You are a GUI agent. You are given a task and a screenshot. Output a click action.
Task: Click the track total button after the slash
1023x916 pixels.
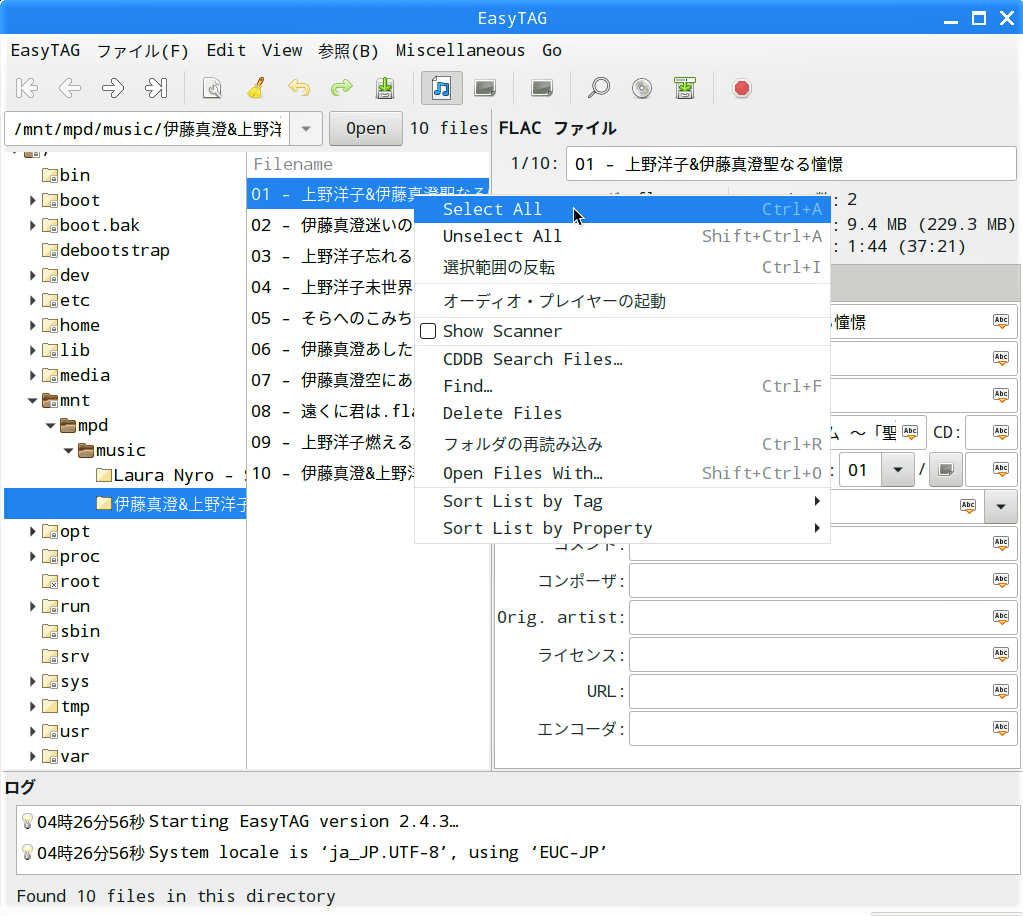click(946, 470)
